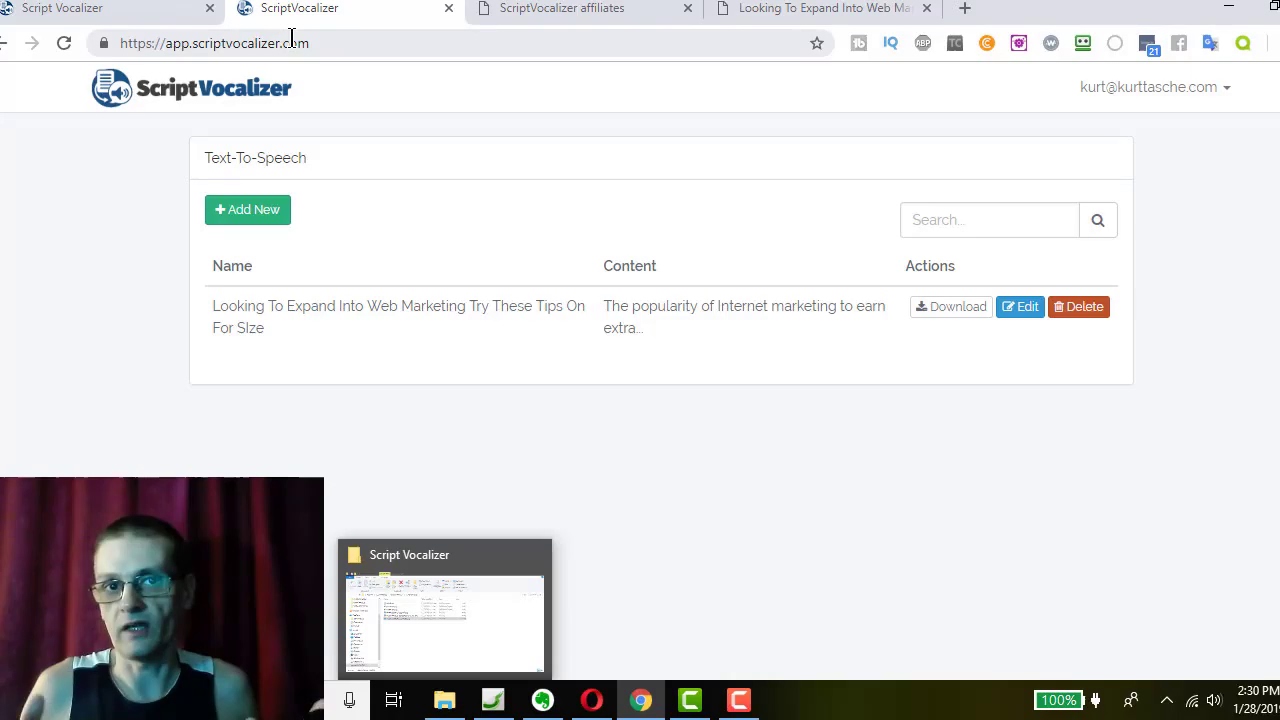Screen dimensions: 1280x720
Task: Click the Actions column header
Action: (x=930, y=266)
